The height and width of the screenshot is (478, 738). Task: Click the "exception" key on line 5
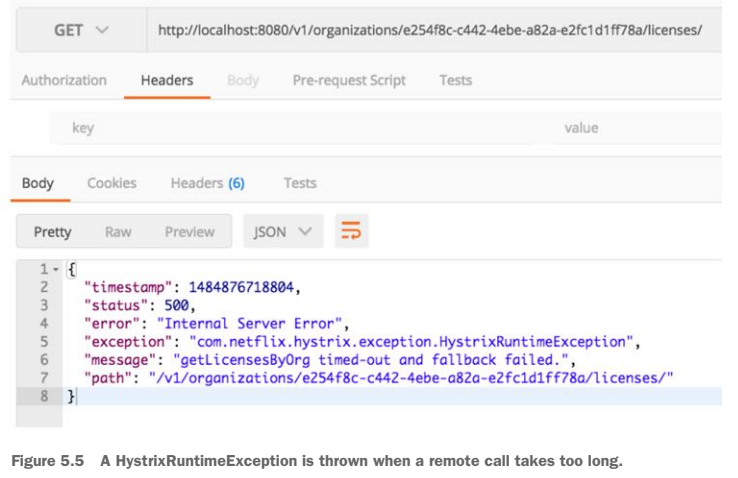pyautogui.click(x=128, y=342)
